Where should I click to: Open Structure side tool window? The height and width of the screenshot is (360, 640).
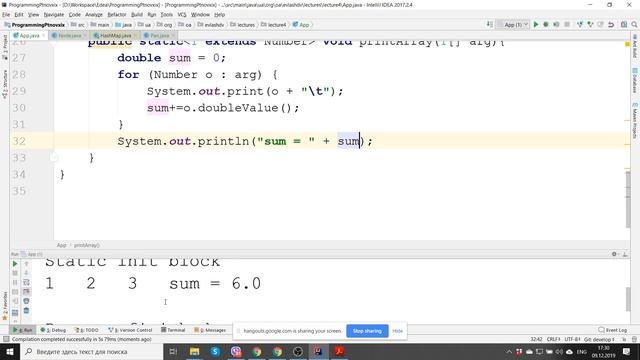click(5, 84)
